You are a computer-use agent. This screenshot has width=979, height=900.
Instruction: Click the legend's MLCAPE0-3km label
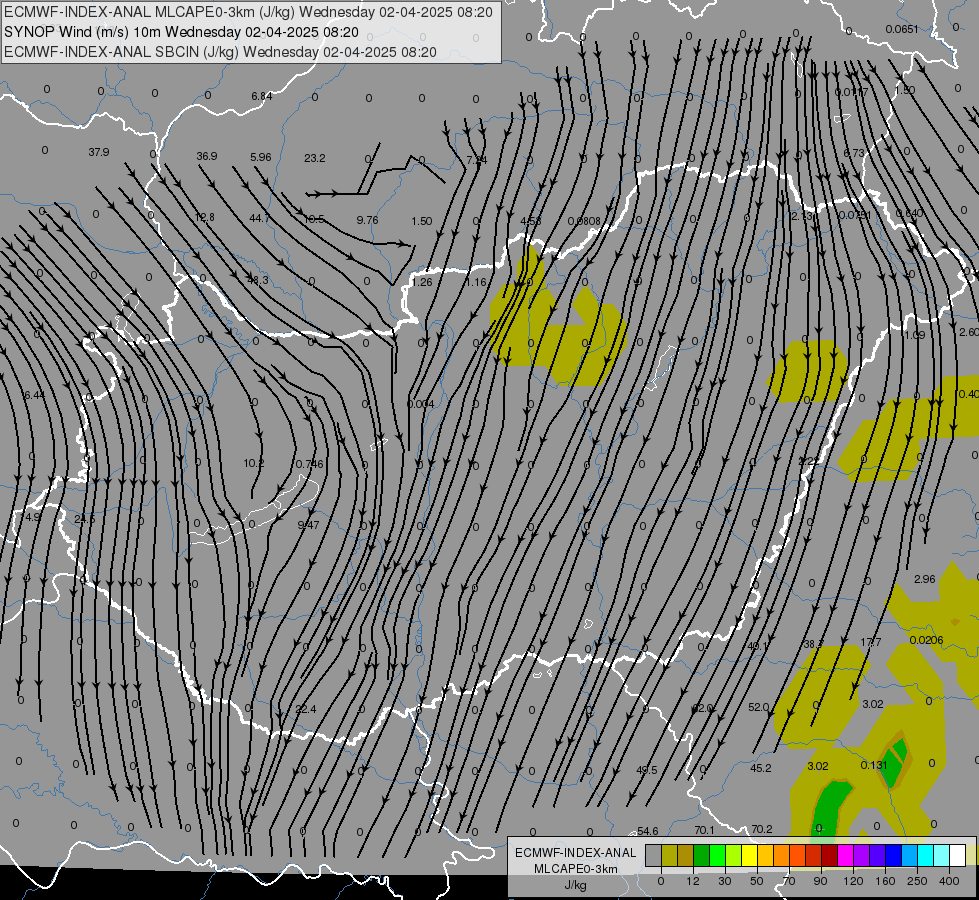point(576,869)
